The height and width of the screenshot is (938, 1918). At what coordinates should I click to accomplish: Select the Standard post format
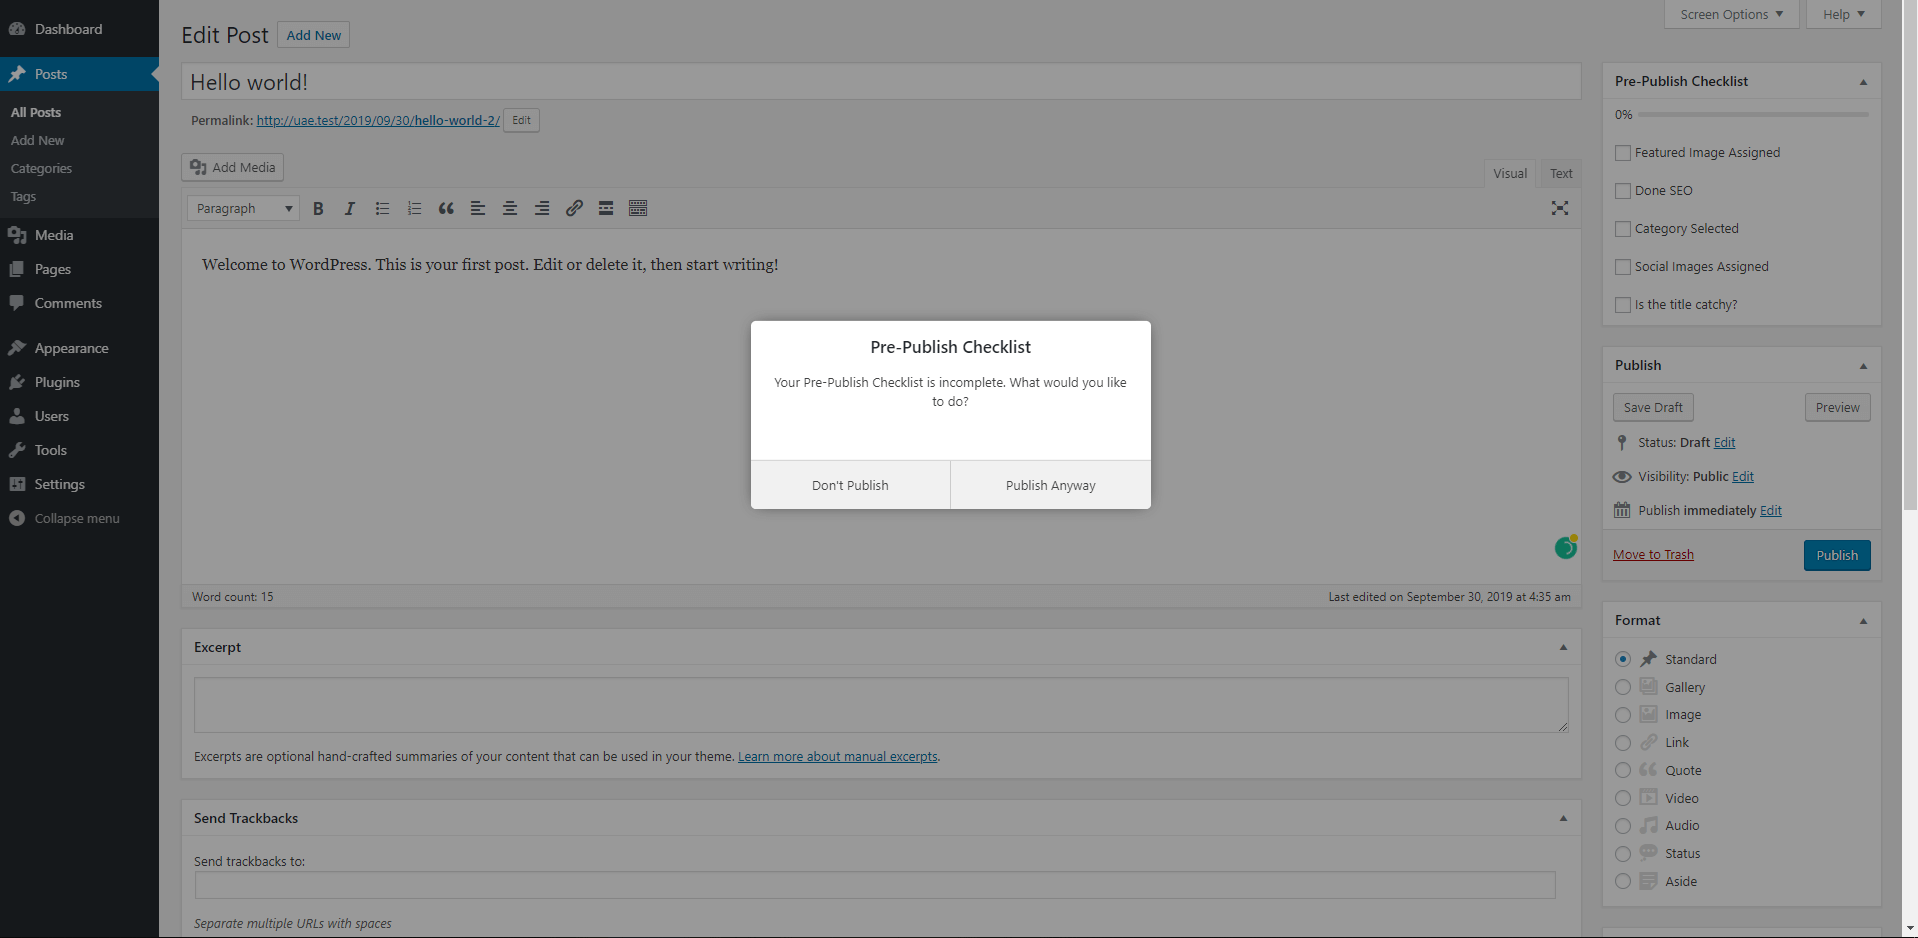pos(1623,659)
